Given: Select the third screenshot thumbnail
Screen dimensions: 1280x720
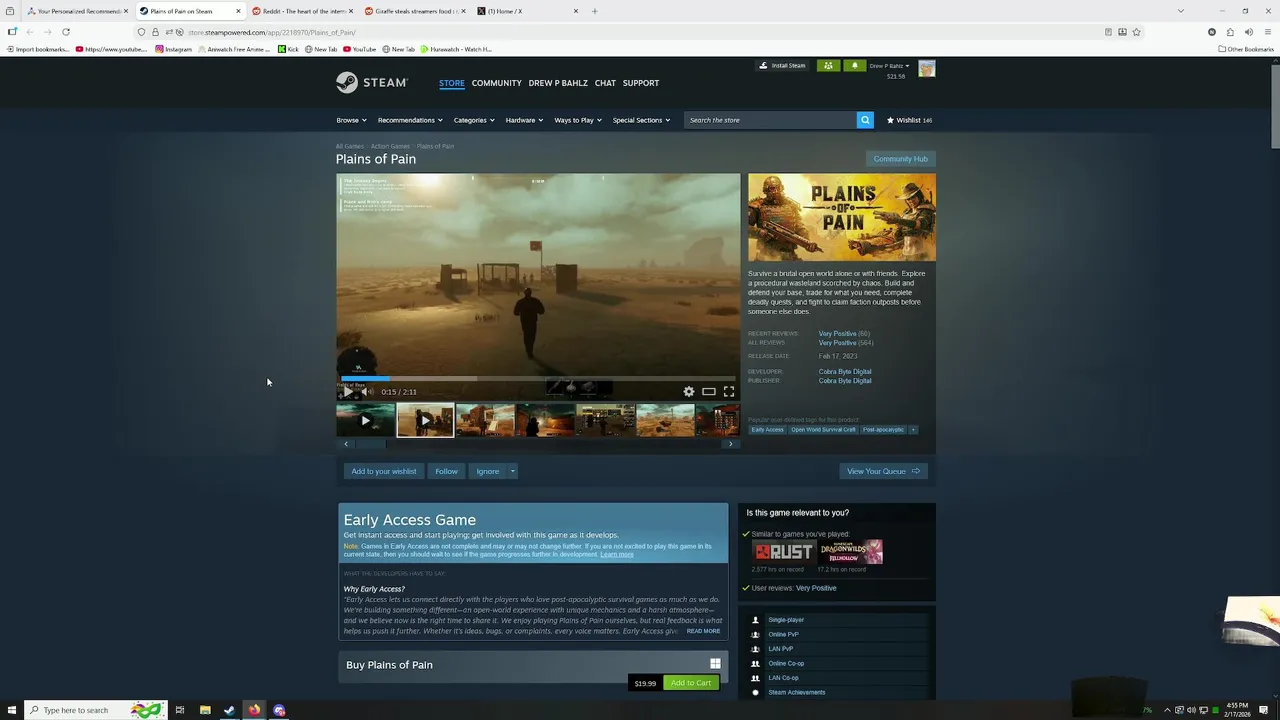Looking at the screenshot, I should tap(485, 420).
